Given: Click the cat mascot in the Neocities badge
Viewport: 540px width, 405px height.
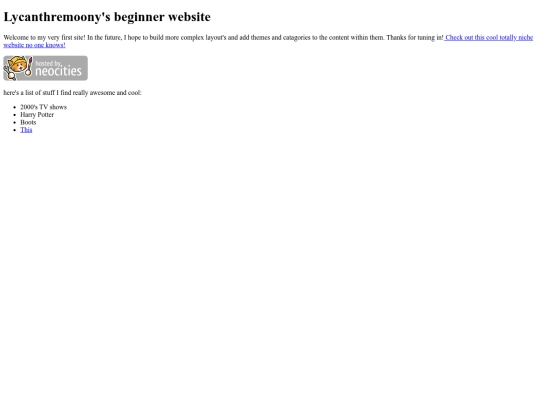Looking at the screenshot, I should coord(17,68).
